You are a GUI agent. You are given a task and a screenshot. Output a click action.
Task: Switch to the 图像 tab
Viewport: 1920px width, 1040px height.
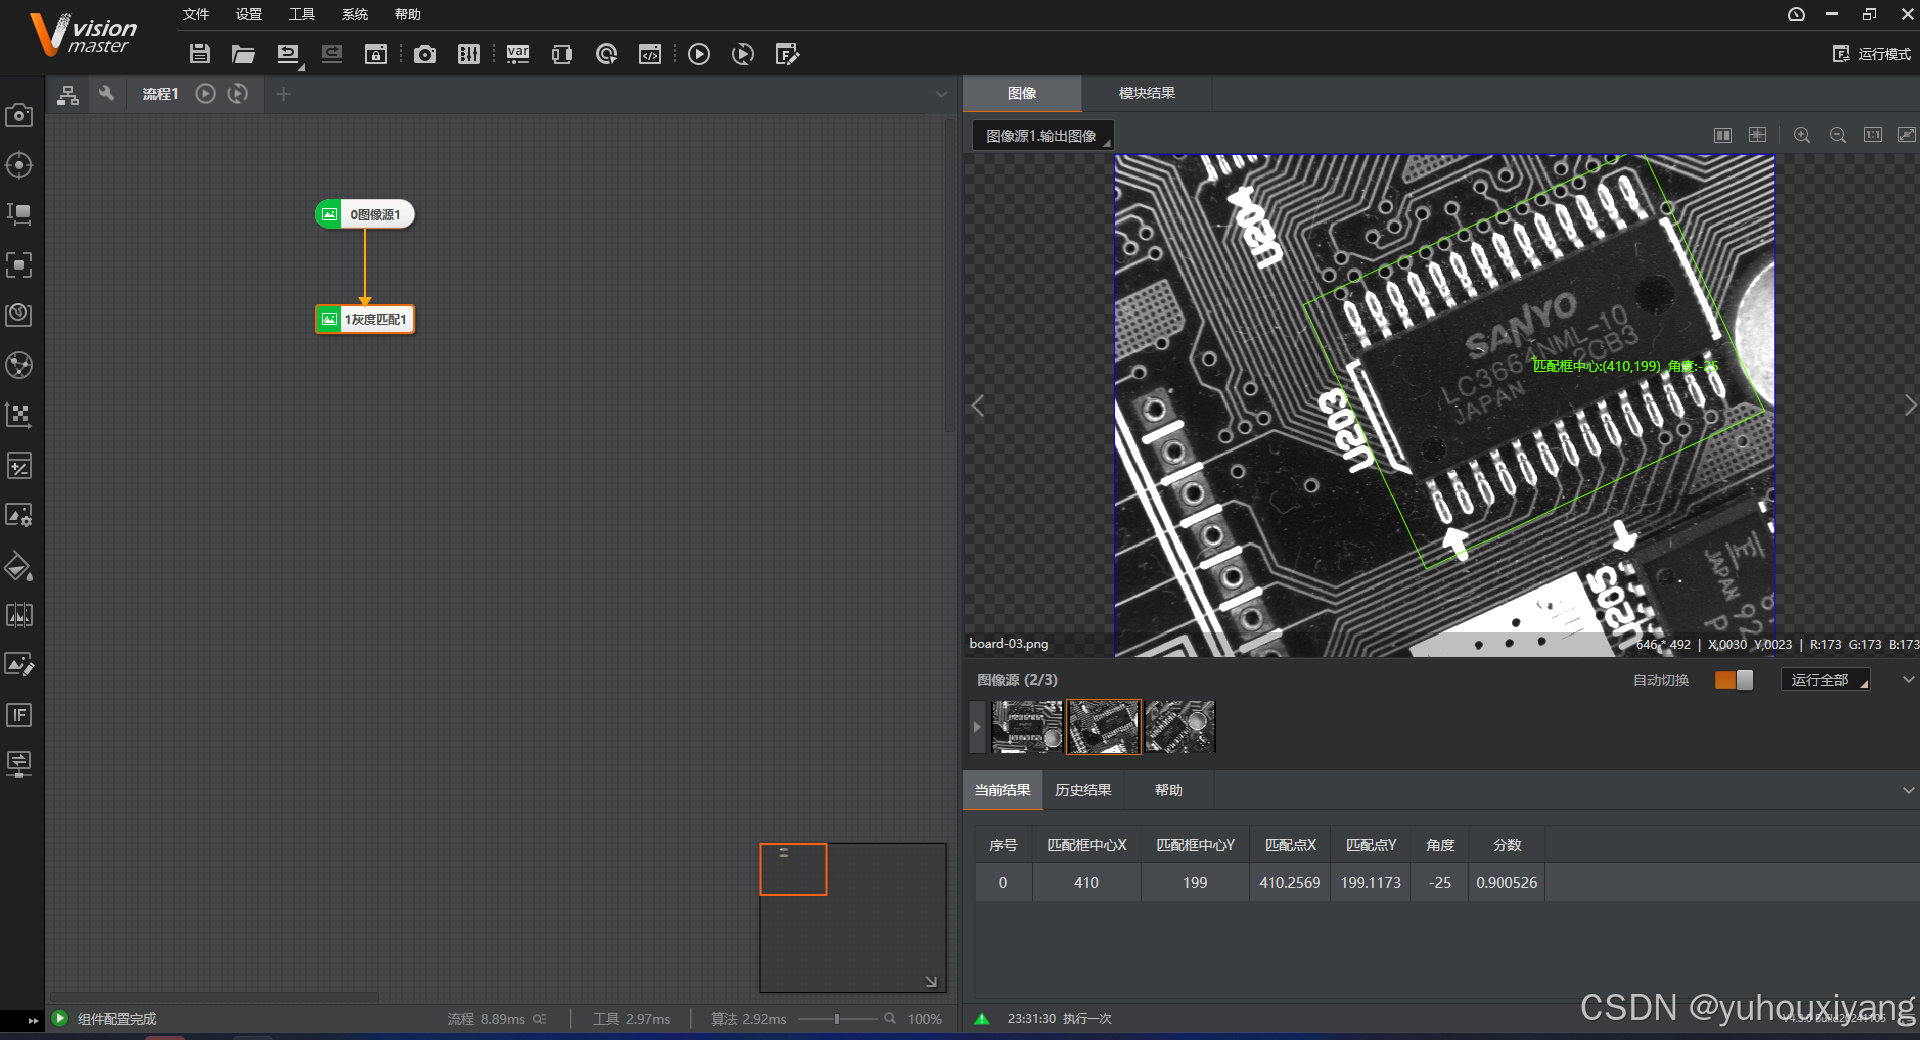coord(1022,93)
